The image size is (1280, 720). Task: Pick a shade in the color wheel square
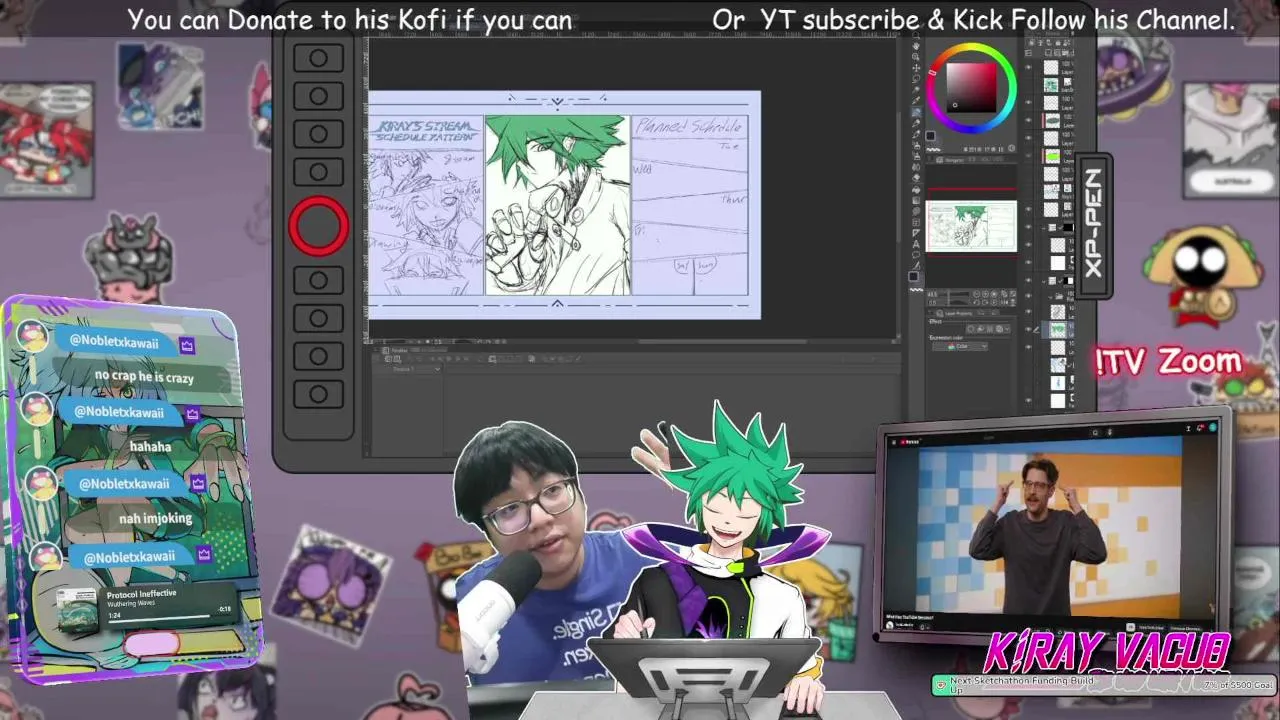(x=971, y=88)
